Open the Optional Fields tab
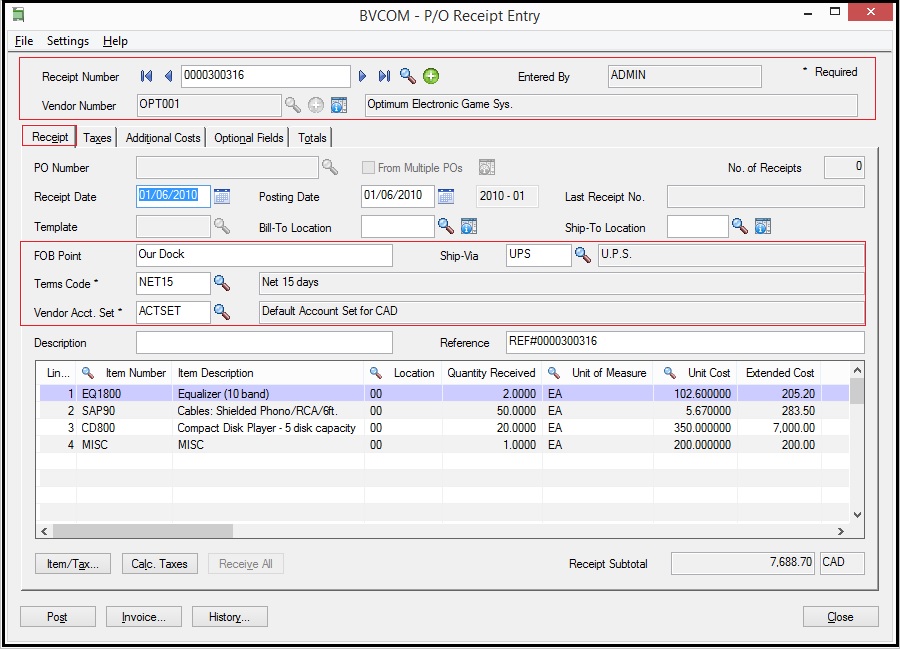The width and height of the screenshot is (900, 649). pos(247,137)
